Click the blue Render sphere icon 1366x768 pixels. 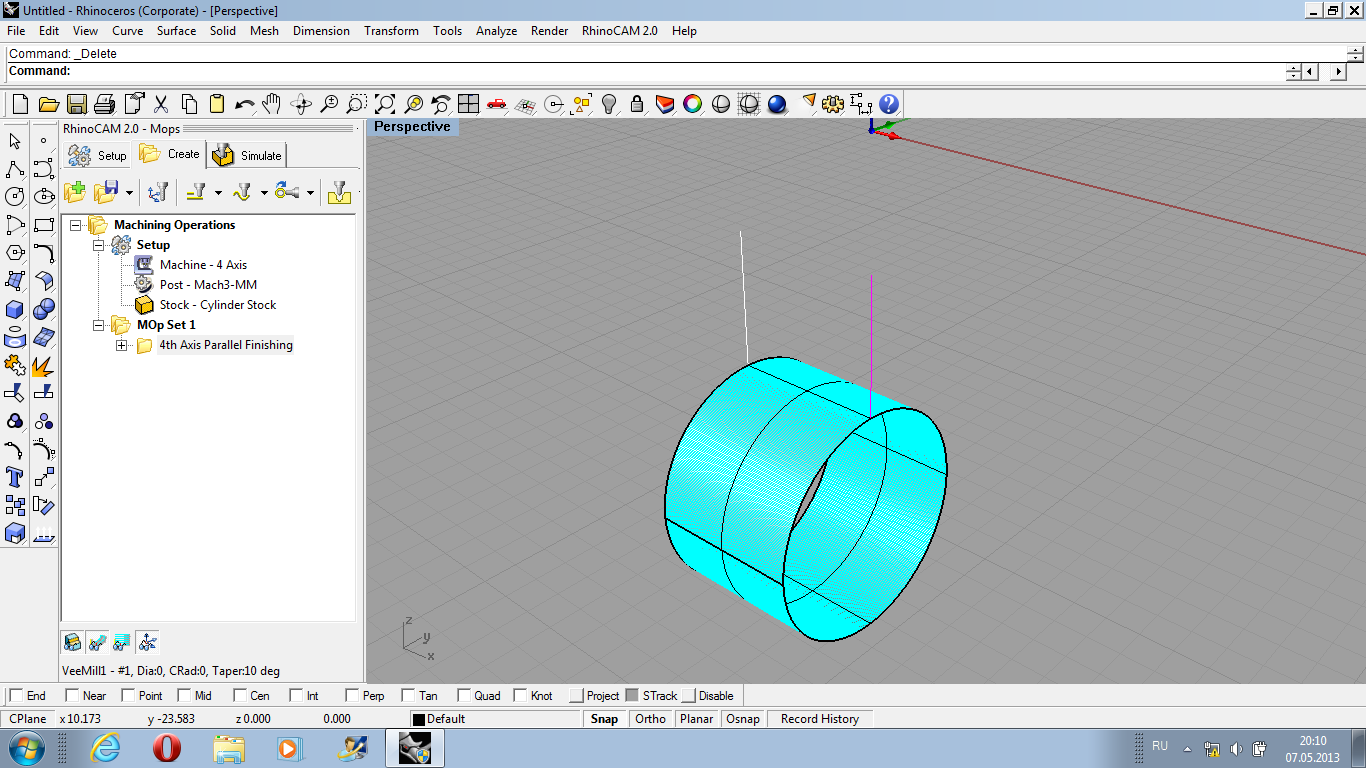point(777,104)
